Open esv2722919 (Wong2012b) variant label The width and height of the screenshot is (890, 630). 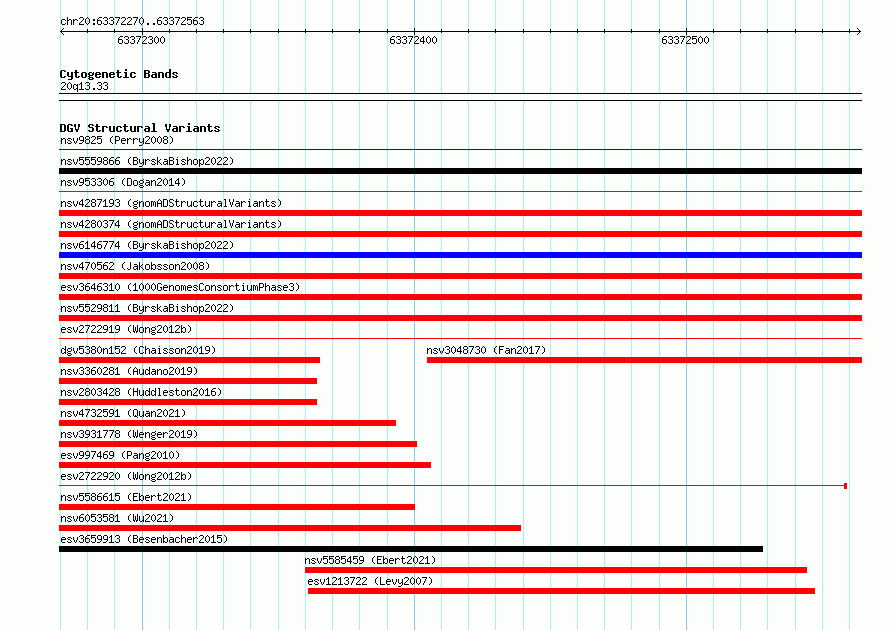click(126, 329)
